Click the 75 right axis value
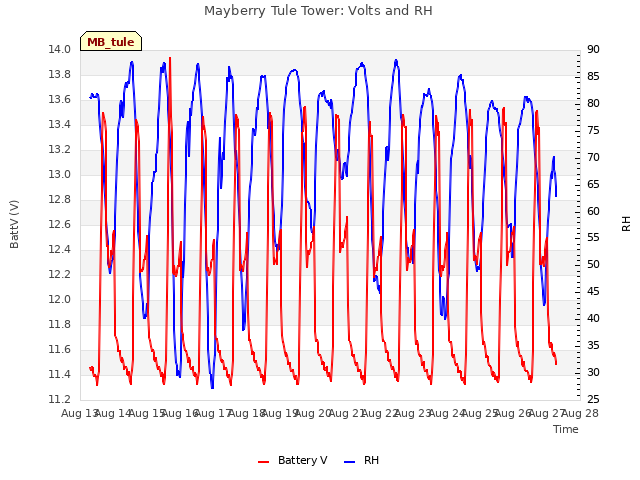 pyautogui.click(x=593, y=130)
